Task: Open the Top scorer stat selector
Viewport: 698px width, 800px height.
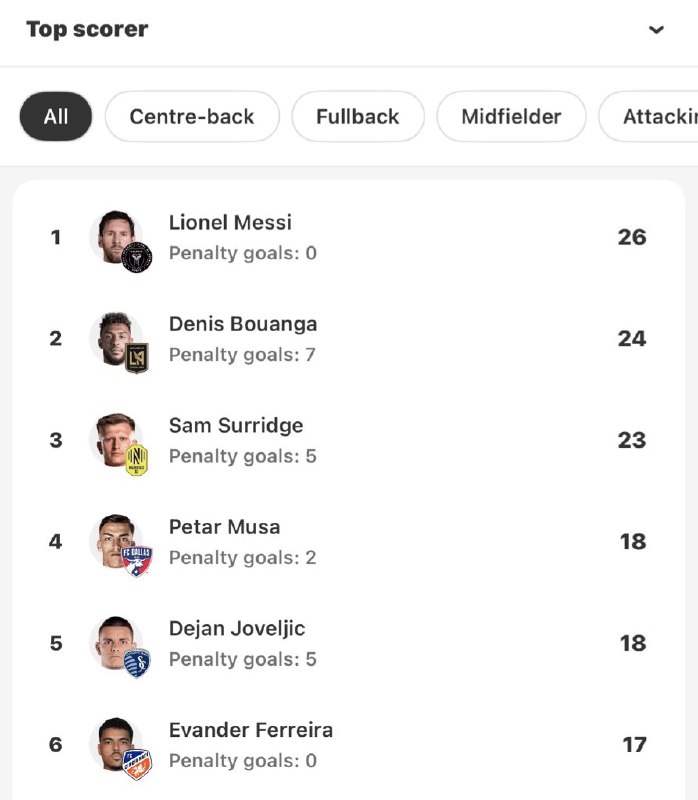Action: point(87,29)
